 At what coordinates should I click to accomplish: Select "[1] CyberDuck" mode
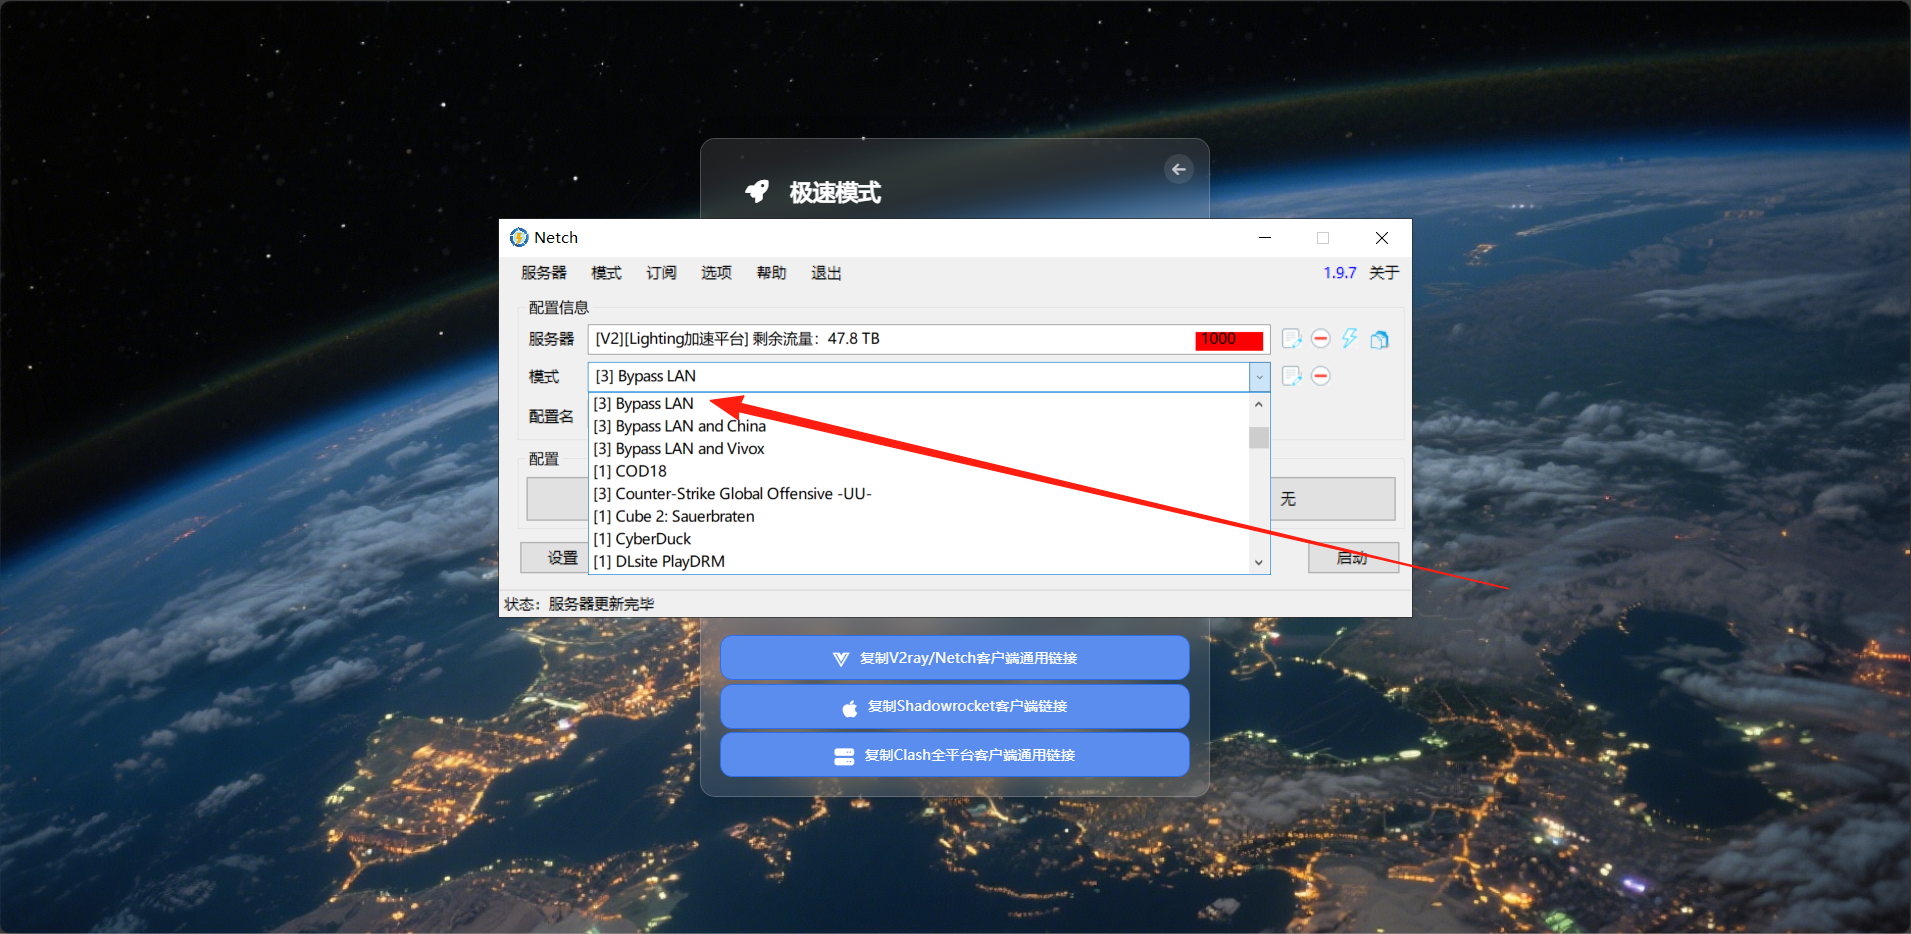tap(920, 539)
